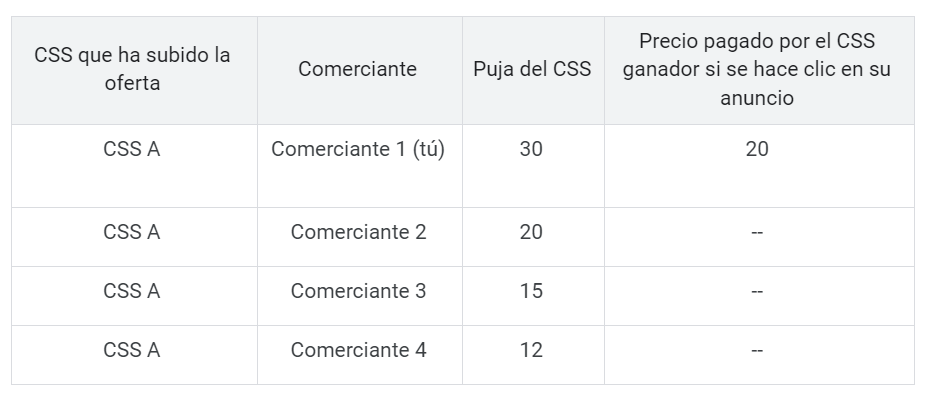Click the 'CSS que ha subido la oferta' header
This screenshot has height=399, width=927.
pyautogui.click(x=132, y=69)
